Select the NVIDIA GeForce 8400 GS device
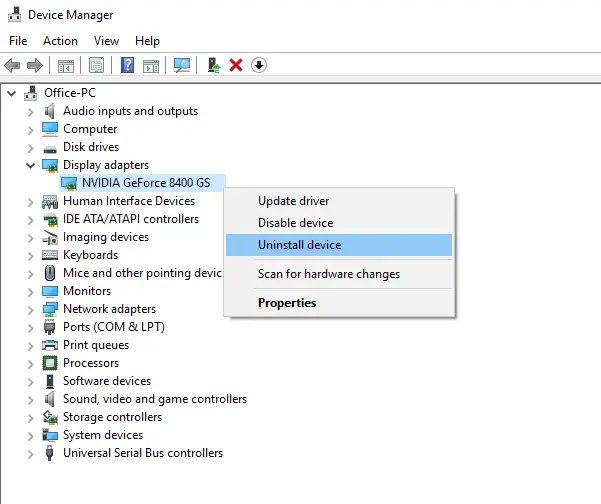 coord(146,183)
